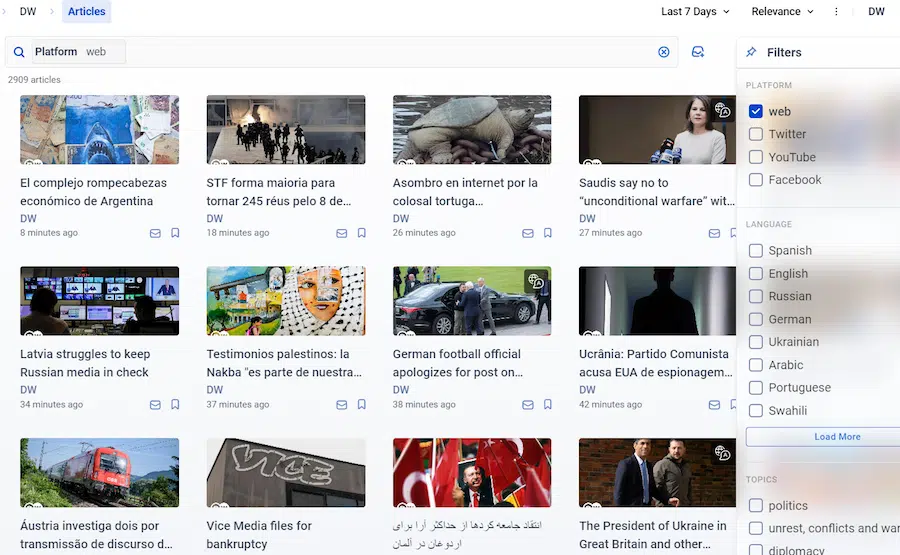Viewport: 900px width, 555px height.
Task: Click the mail icon on the German football official article
Action: (528, 405)
